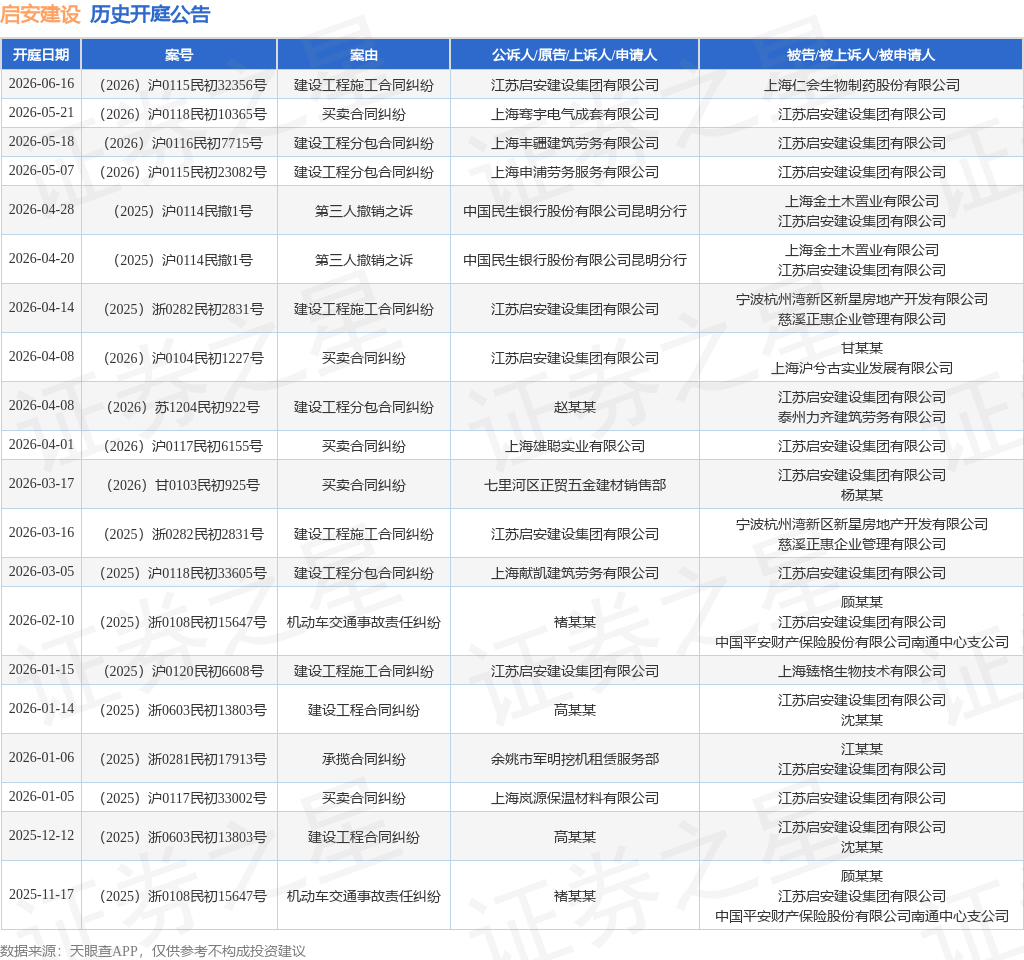Click the 历史开庭公告 heading
This screenshot has height=960, width=1024.
pyautogui.click(x=150, y=14)
